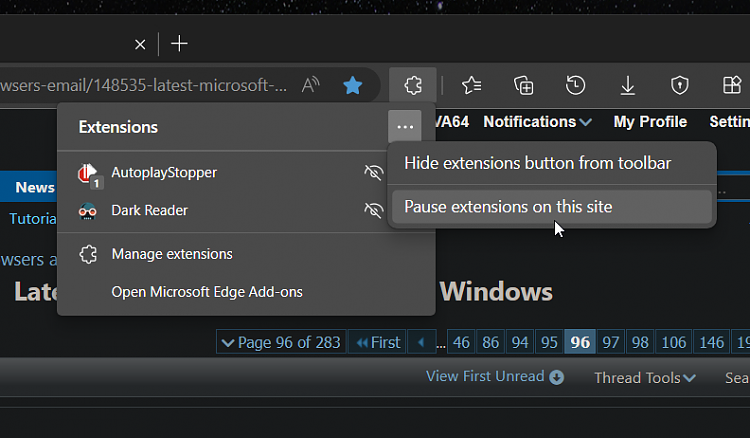750x438 pixels.
Task: Open the Page 96 of 283 dropdown
Action: pyautogui.click(x=281, y=342)
